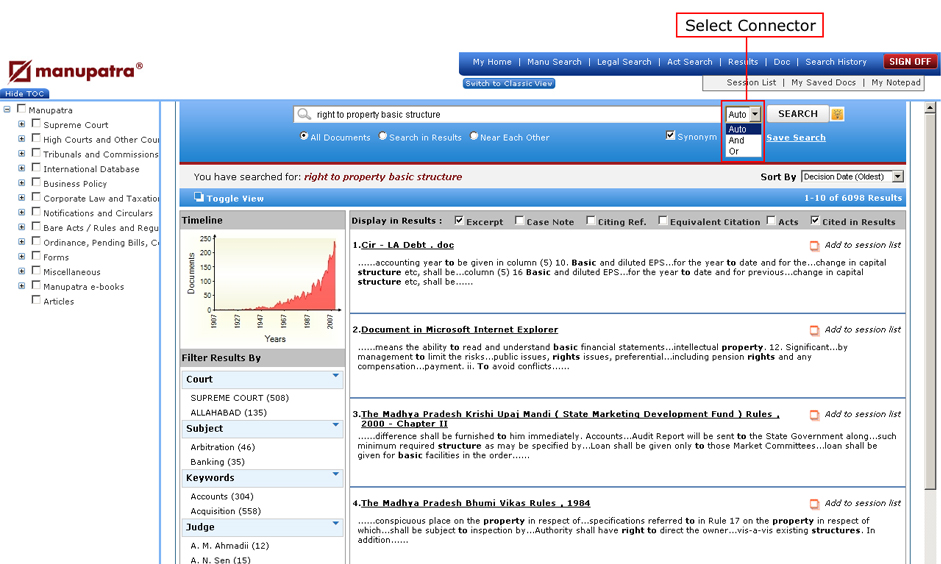Click the Save Search link
Viewport: 941px width, 564px height.
pos(796,137)
